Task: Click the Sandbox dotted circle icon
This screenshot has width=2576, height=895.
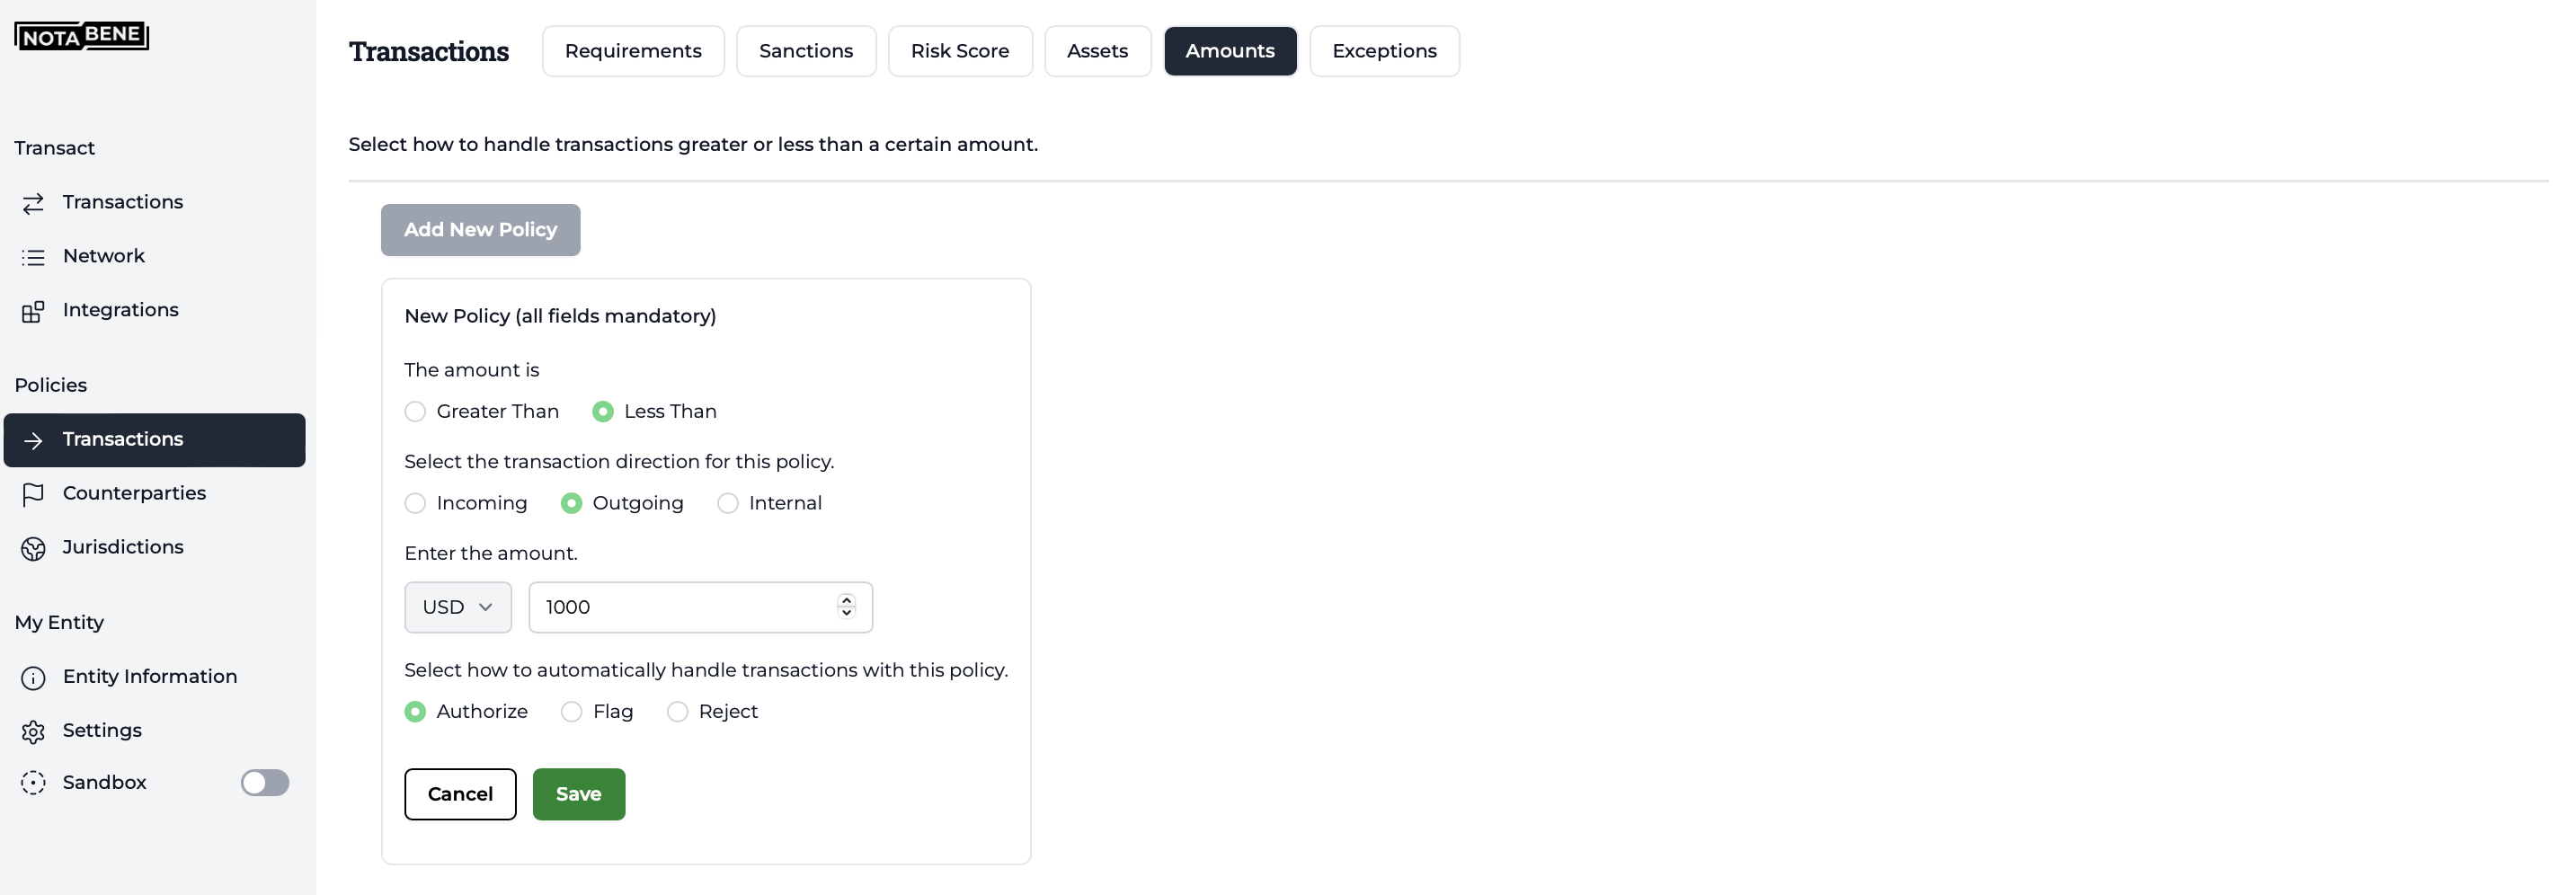Action: pyautogui.click(x=33, y=783)
